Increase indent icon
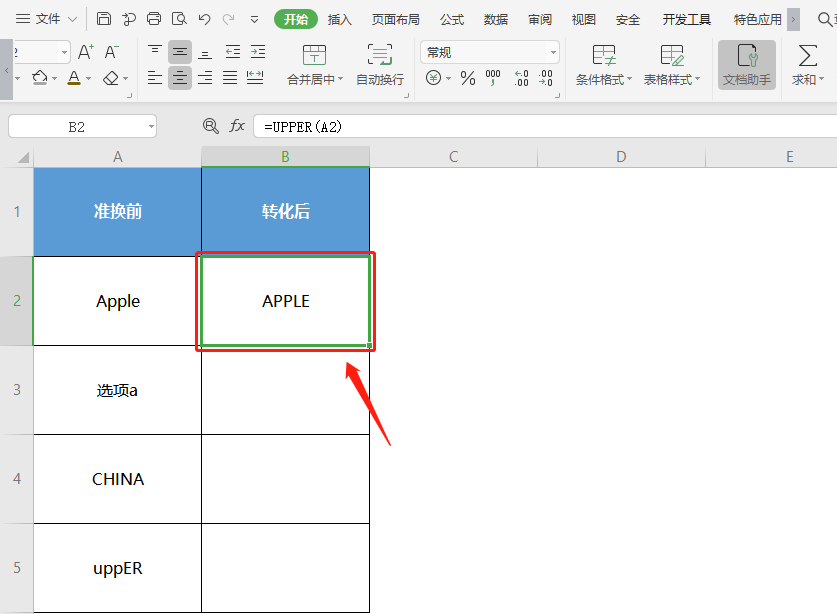 (x=258, y=52)
